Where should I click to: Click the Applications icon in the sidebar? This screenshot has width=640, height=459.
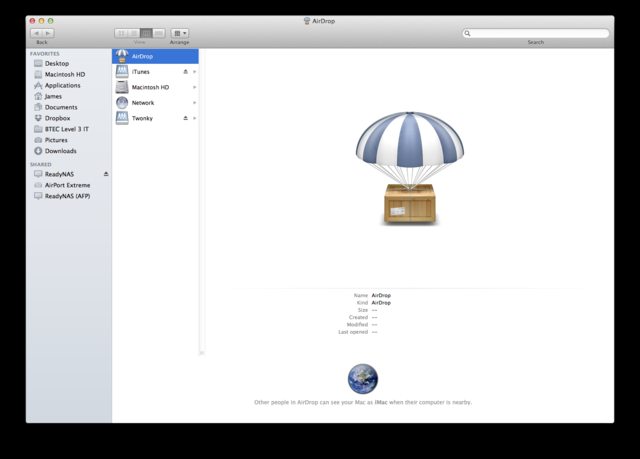point(38,85)
